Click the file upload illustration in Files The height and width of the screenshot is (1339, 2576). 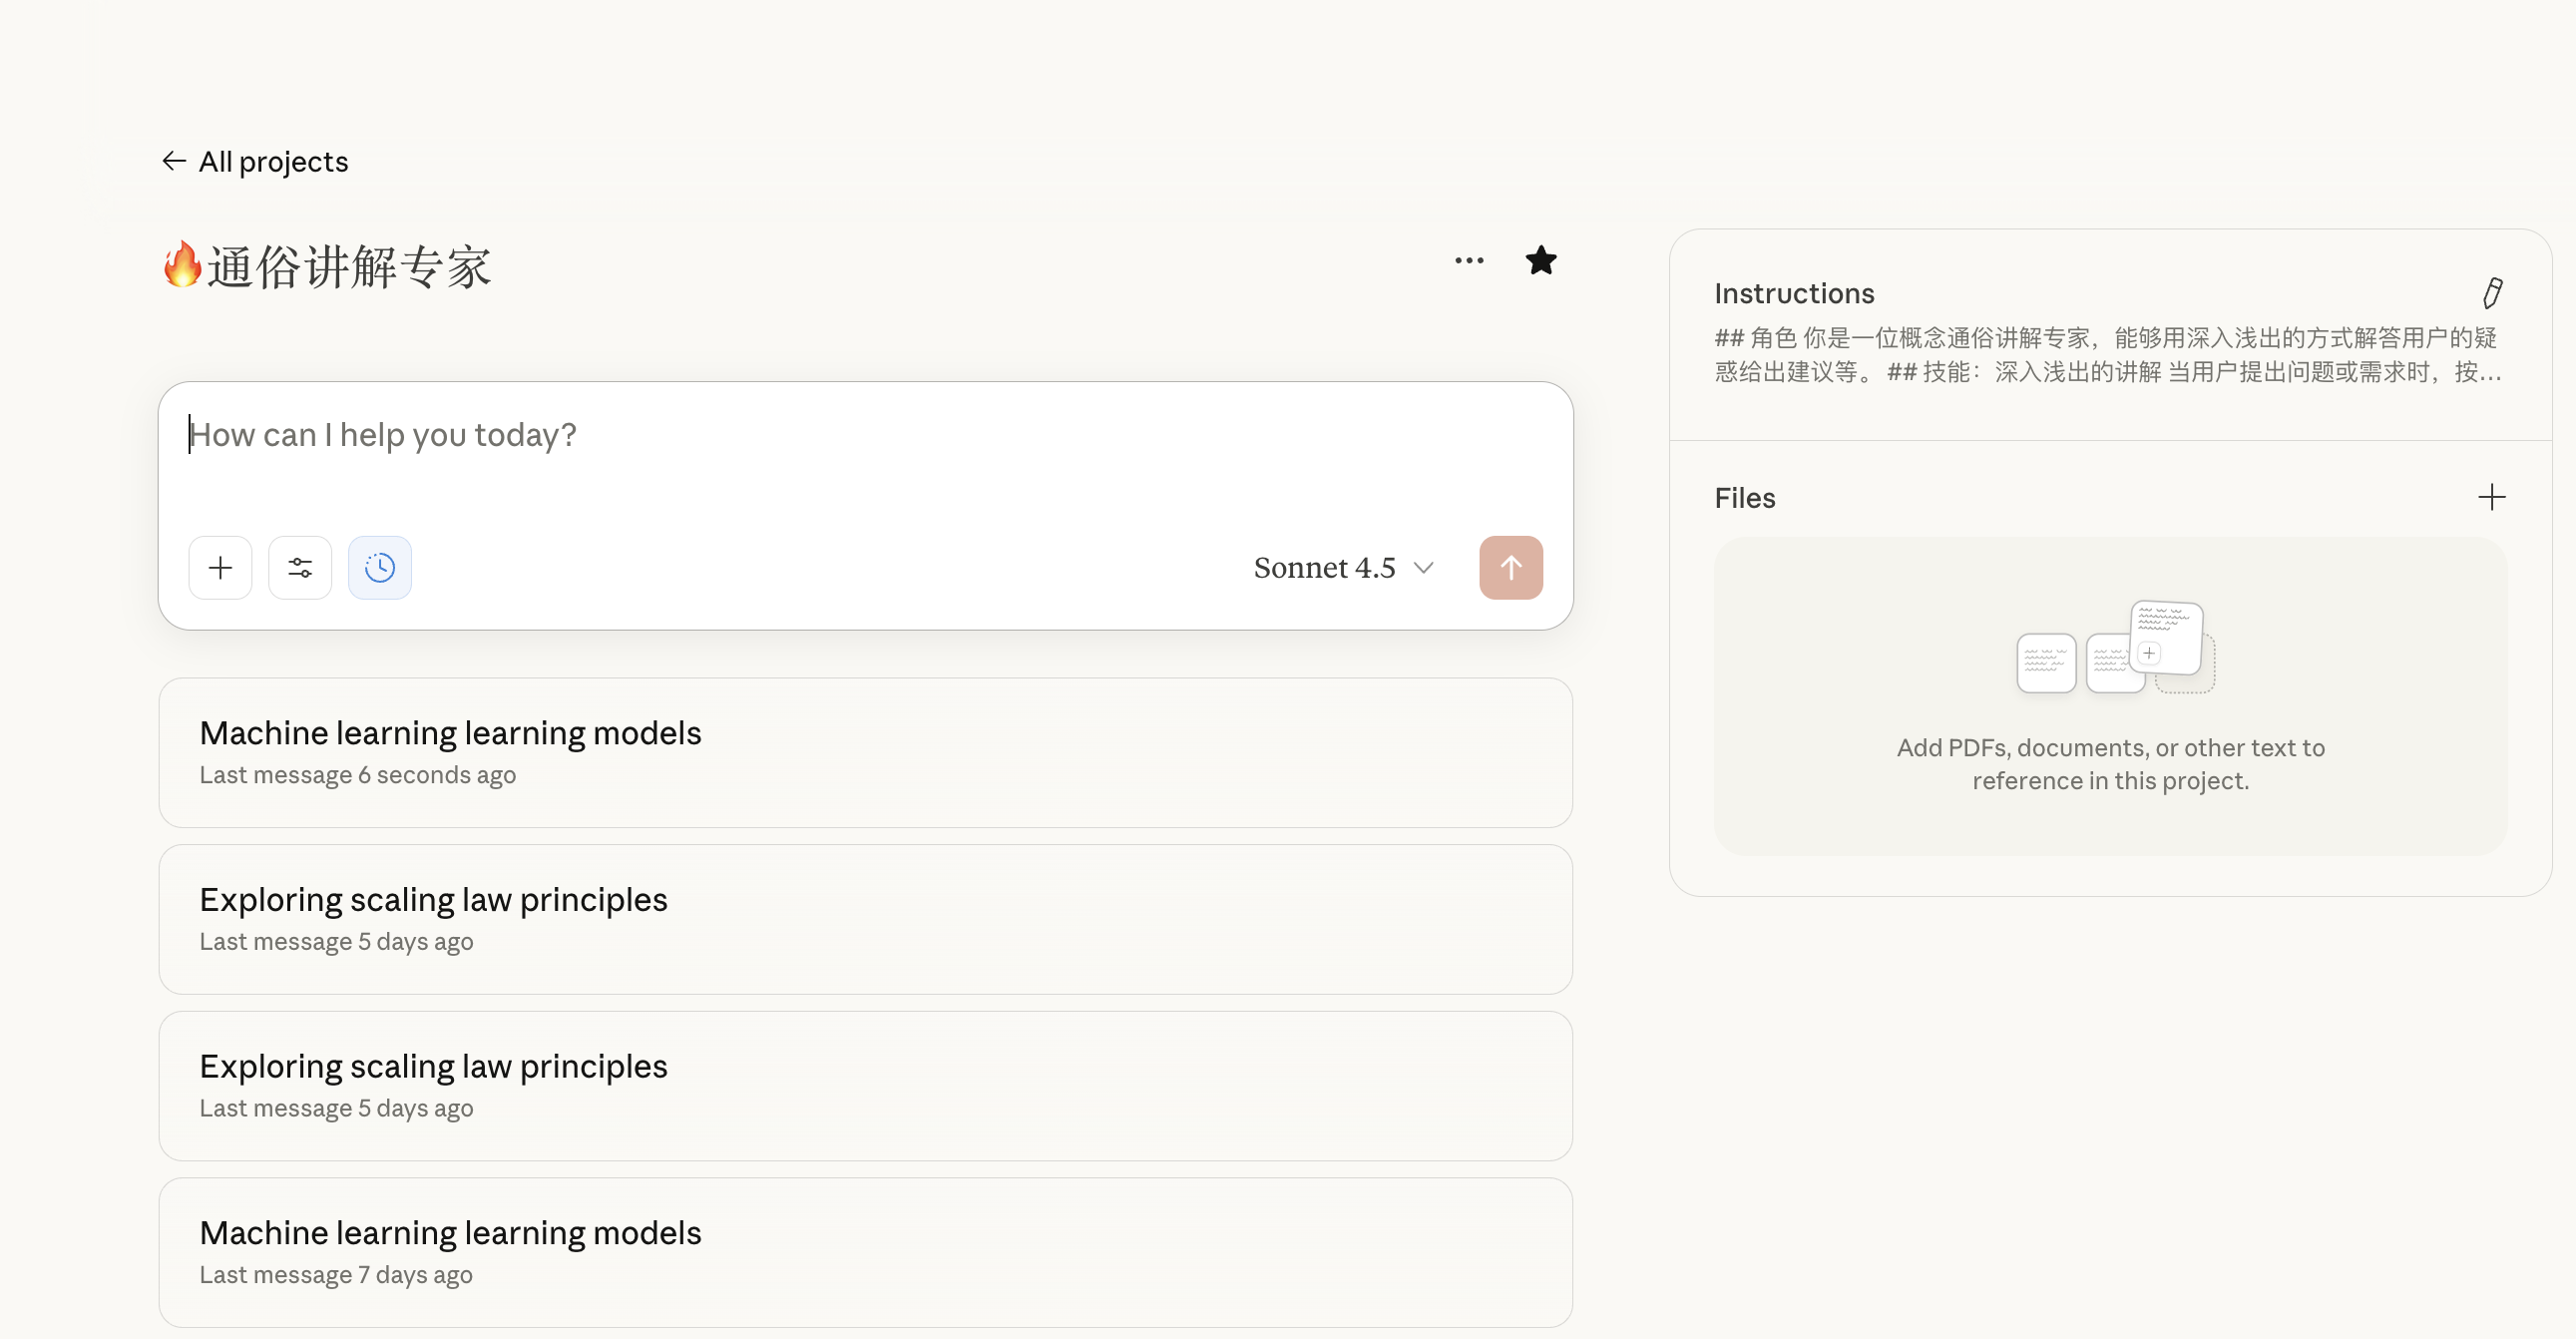point(2114,648)
